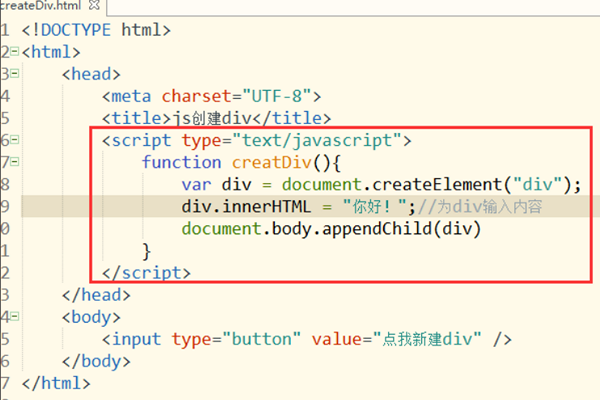Screen dimensions: 600x400
Task: Click the function keyword on line 7
Action: [181, 162]
